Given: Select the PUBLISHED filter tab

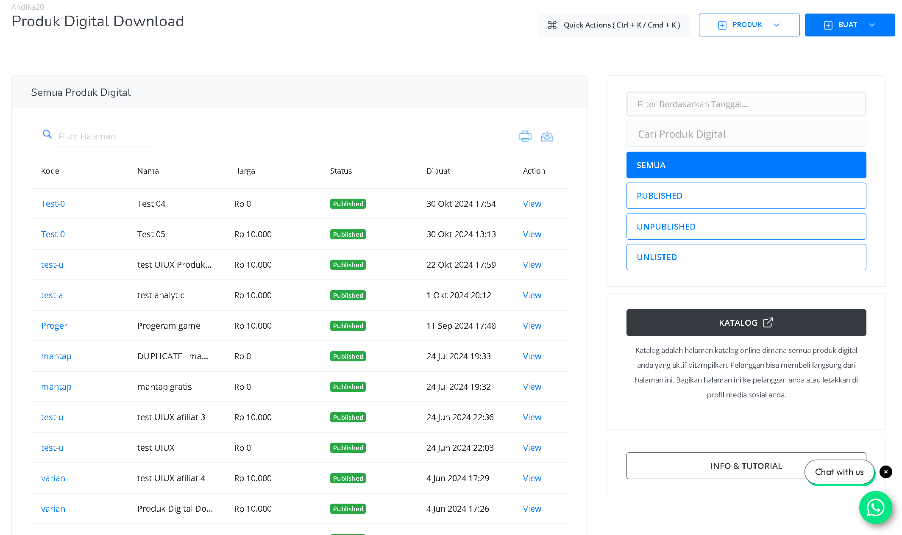Looking at the screenshot, I should coord(746,196).
